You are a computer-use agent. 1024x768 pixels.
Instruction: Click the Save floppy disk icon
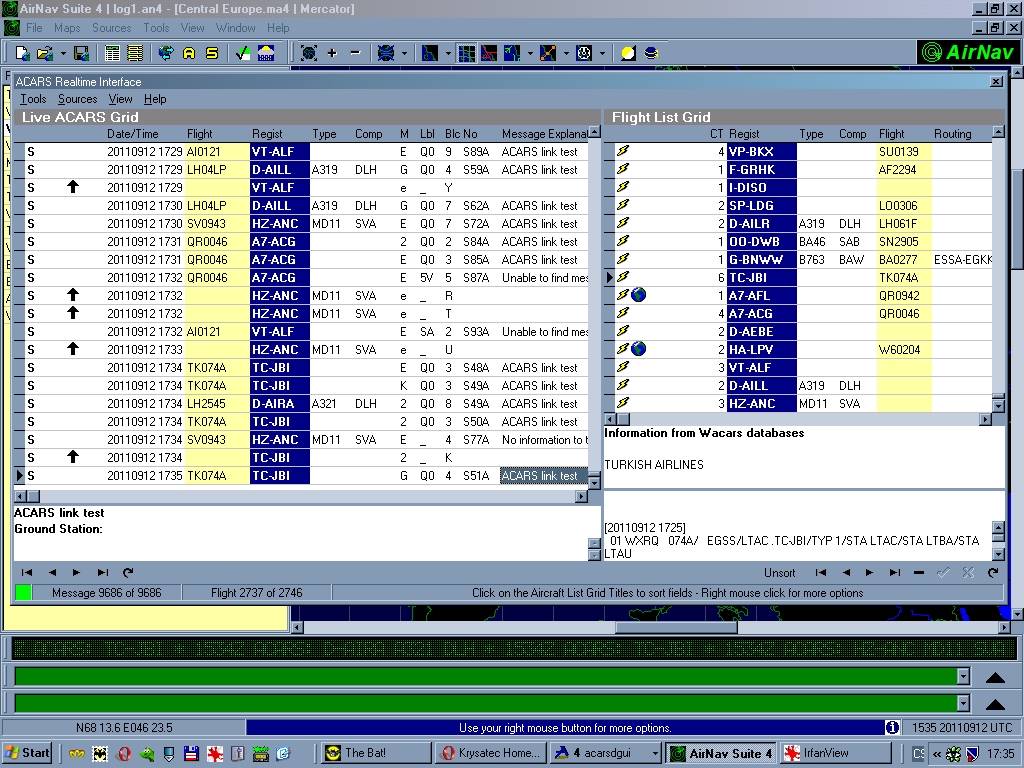click(81, 53)
